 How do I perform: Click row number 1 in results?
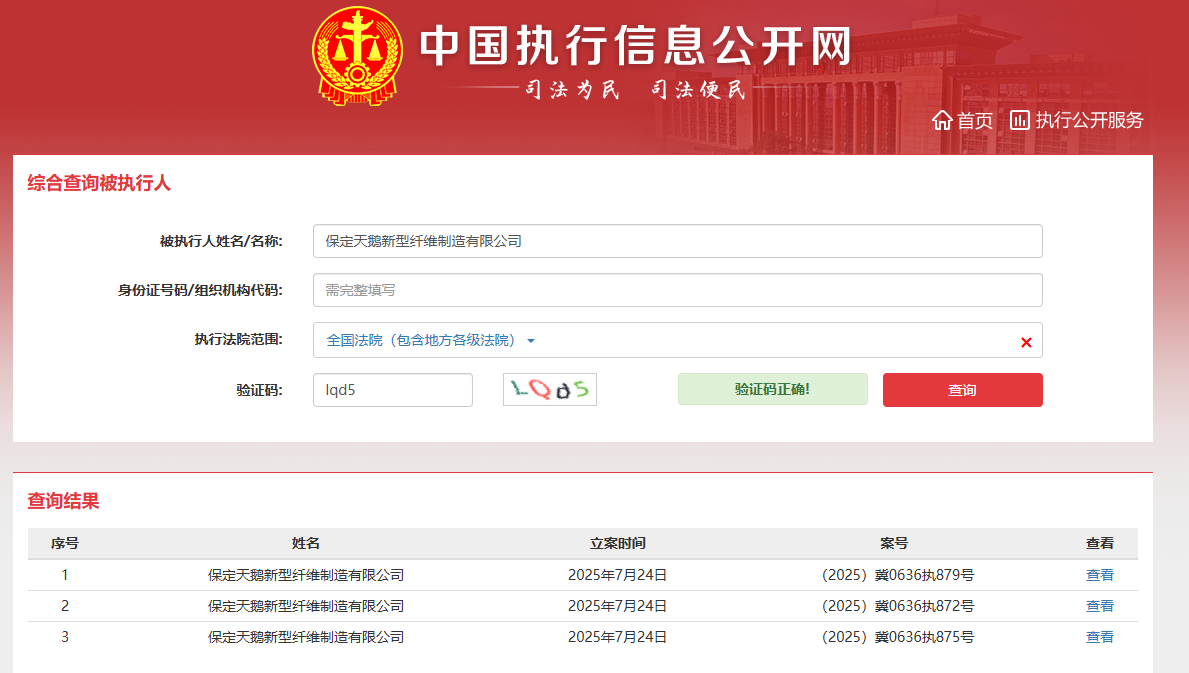click(65, 575)
